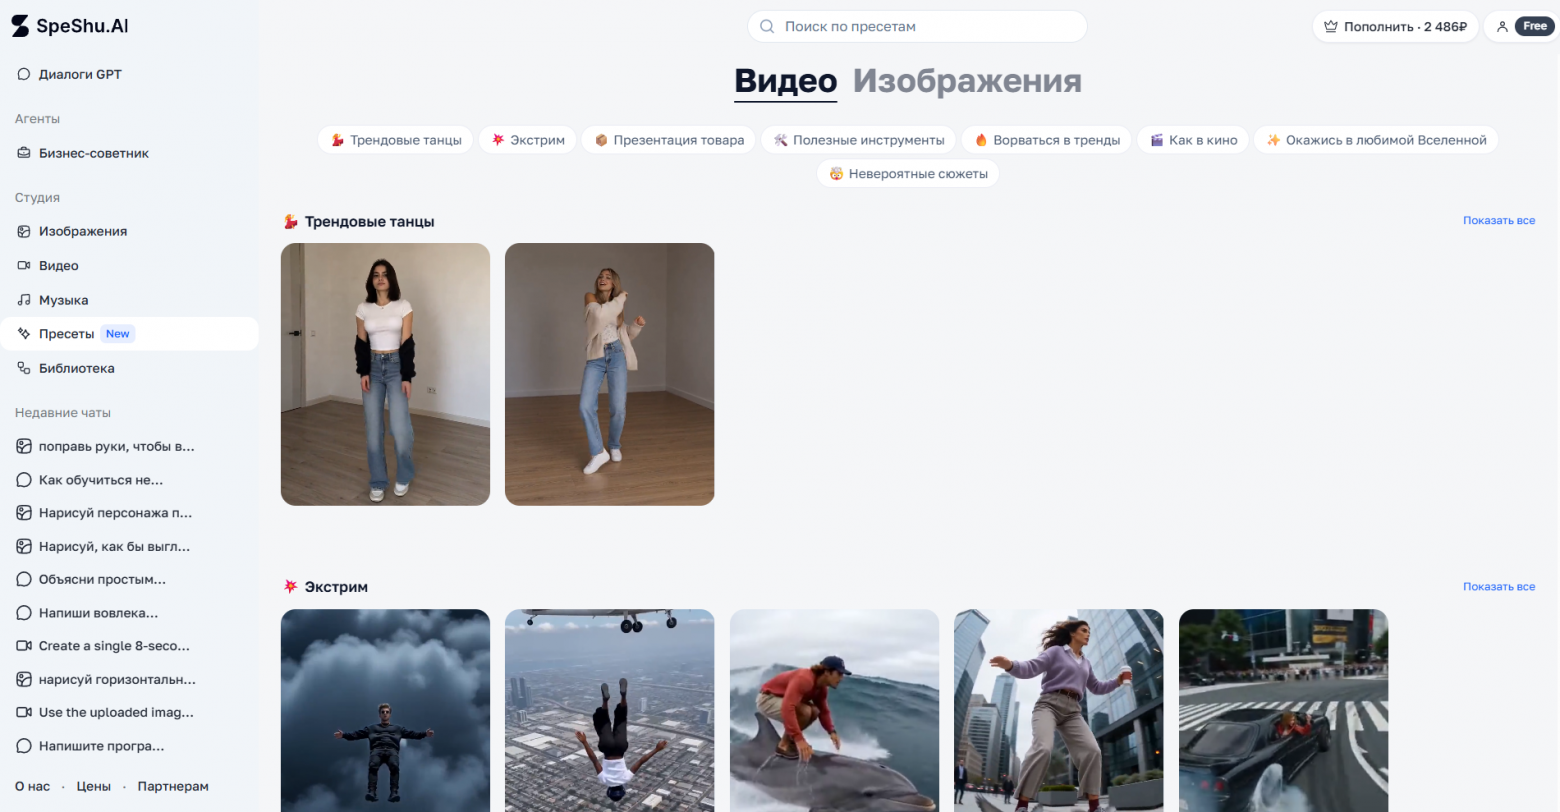1560x812 pixels.
Task: Open the Музыка note icon
Action: (24, 300)
